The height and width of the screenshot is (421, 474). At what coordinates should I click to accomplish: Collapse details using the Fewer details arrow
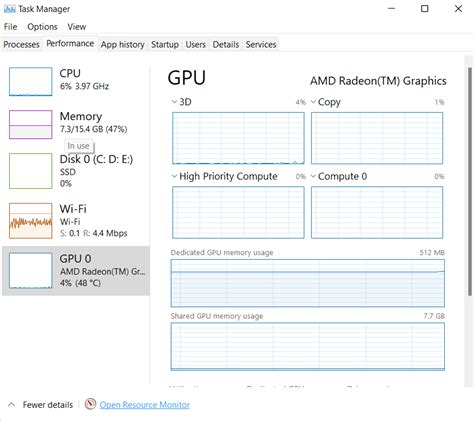[11, 405]
